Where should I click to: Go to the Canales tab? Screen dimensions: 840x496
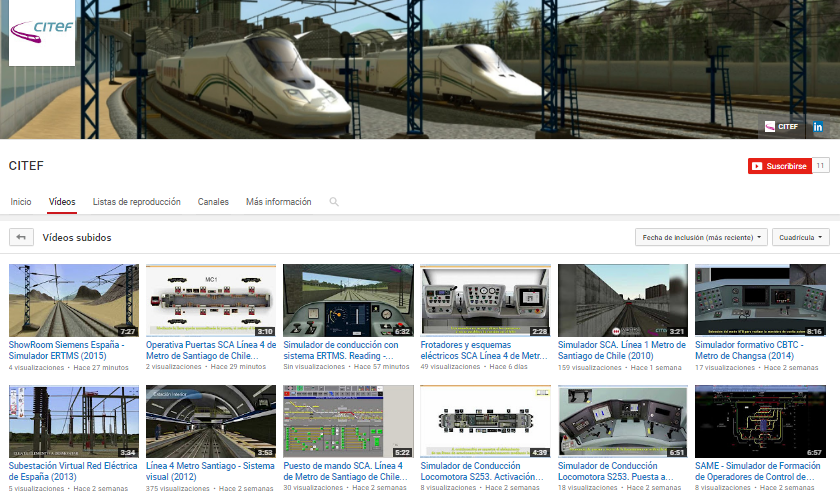213,202
